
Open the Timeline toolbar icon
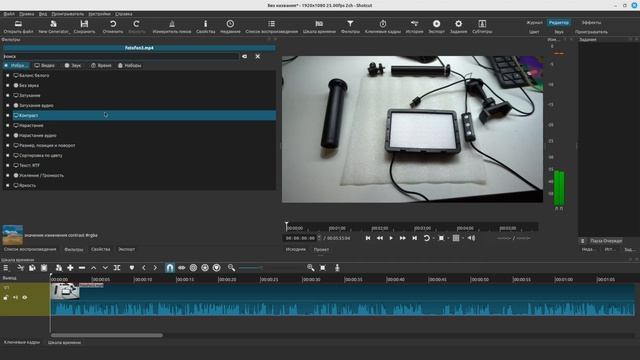click(319, 24)
